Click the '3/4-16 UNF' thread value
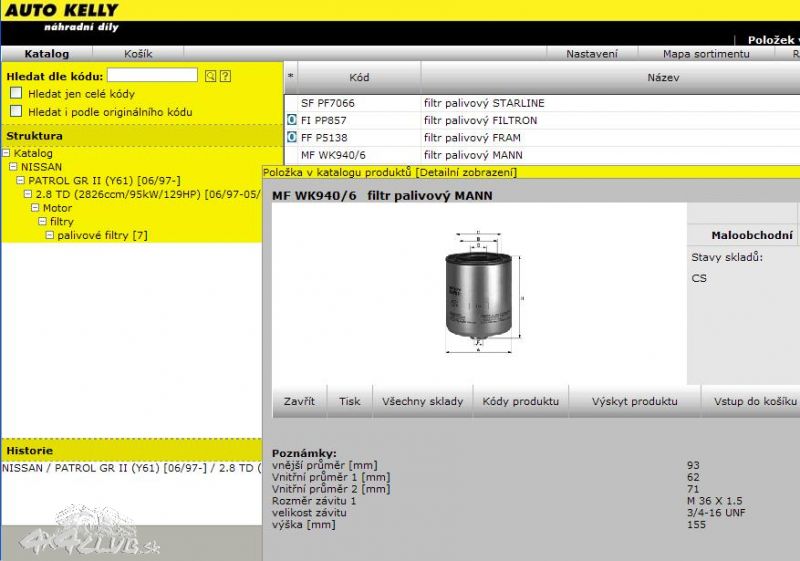 (x=716, y=513)
